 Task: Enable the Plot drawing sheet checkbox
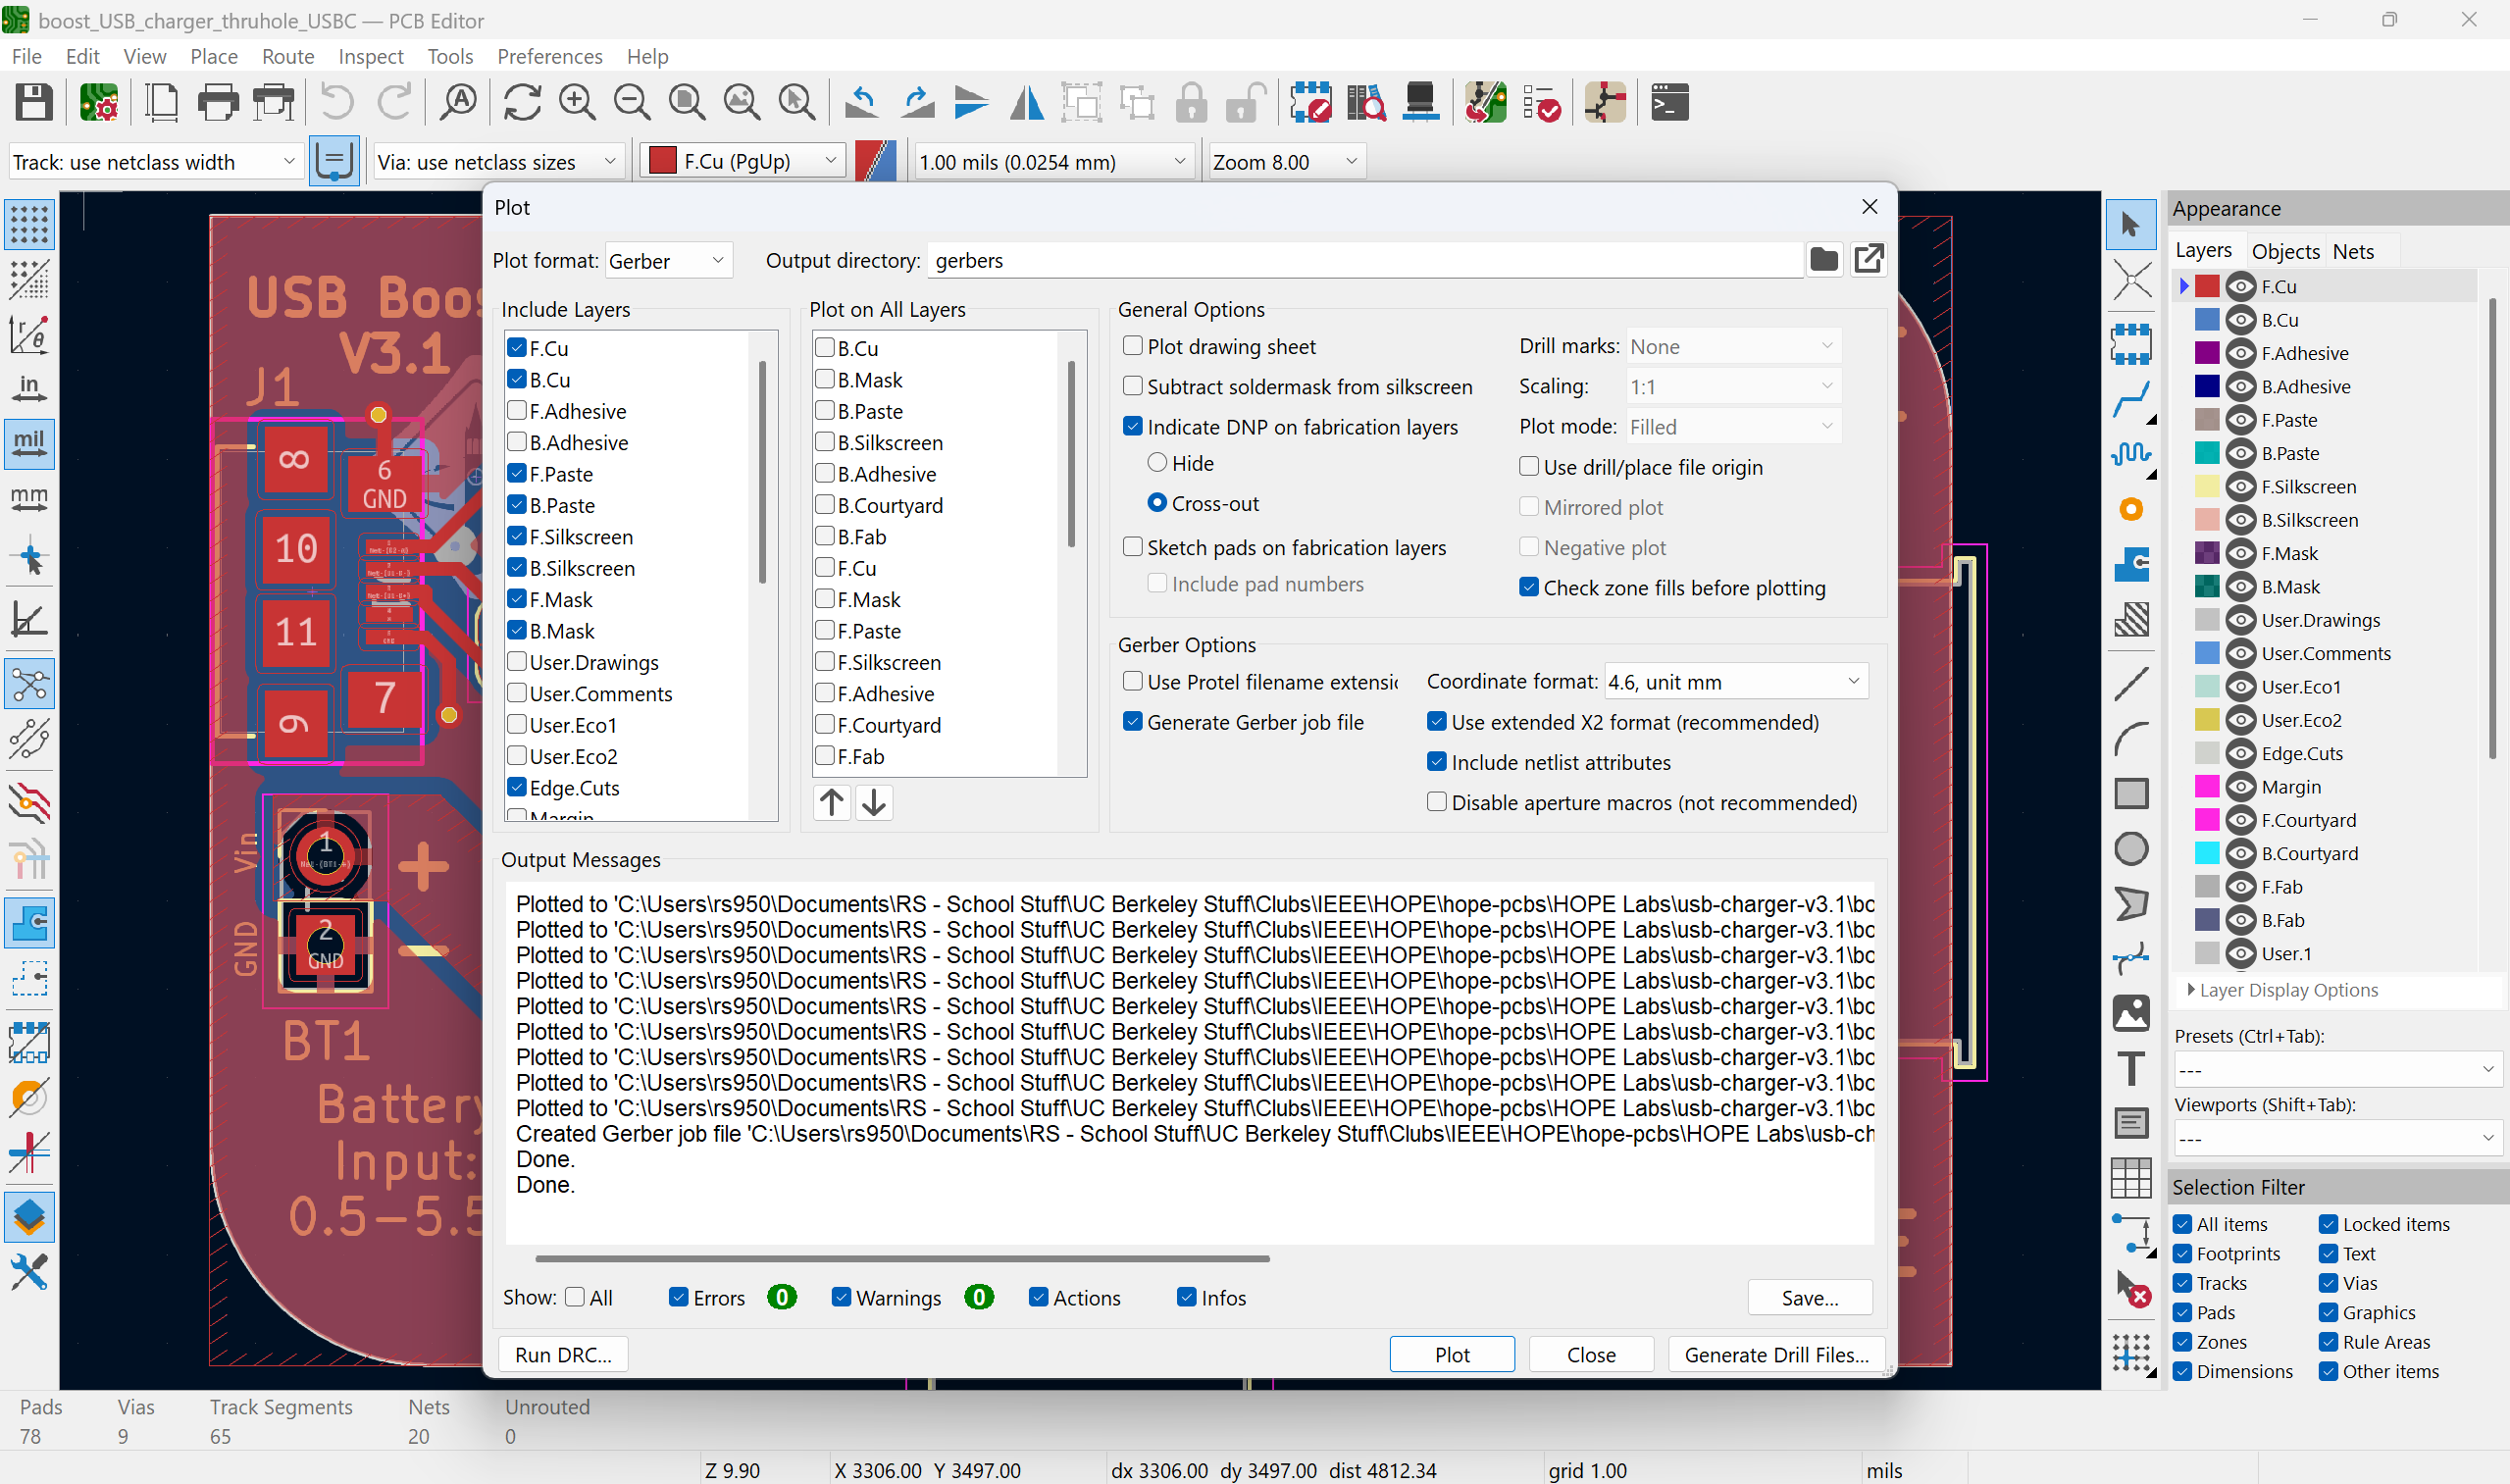1132,346
